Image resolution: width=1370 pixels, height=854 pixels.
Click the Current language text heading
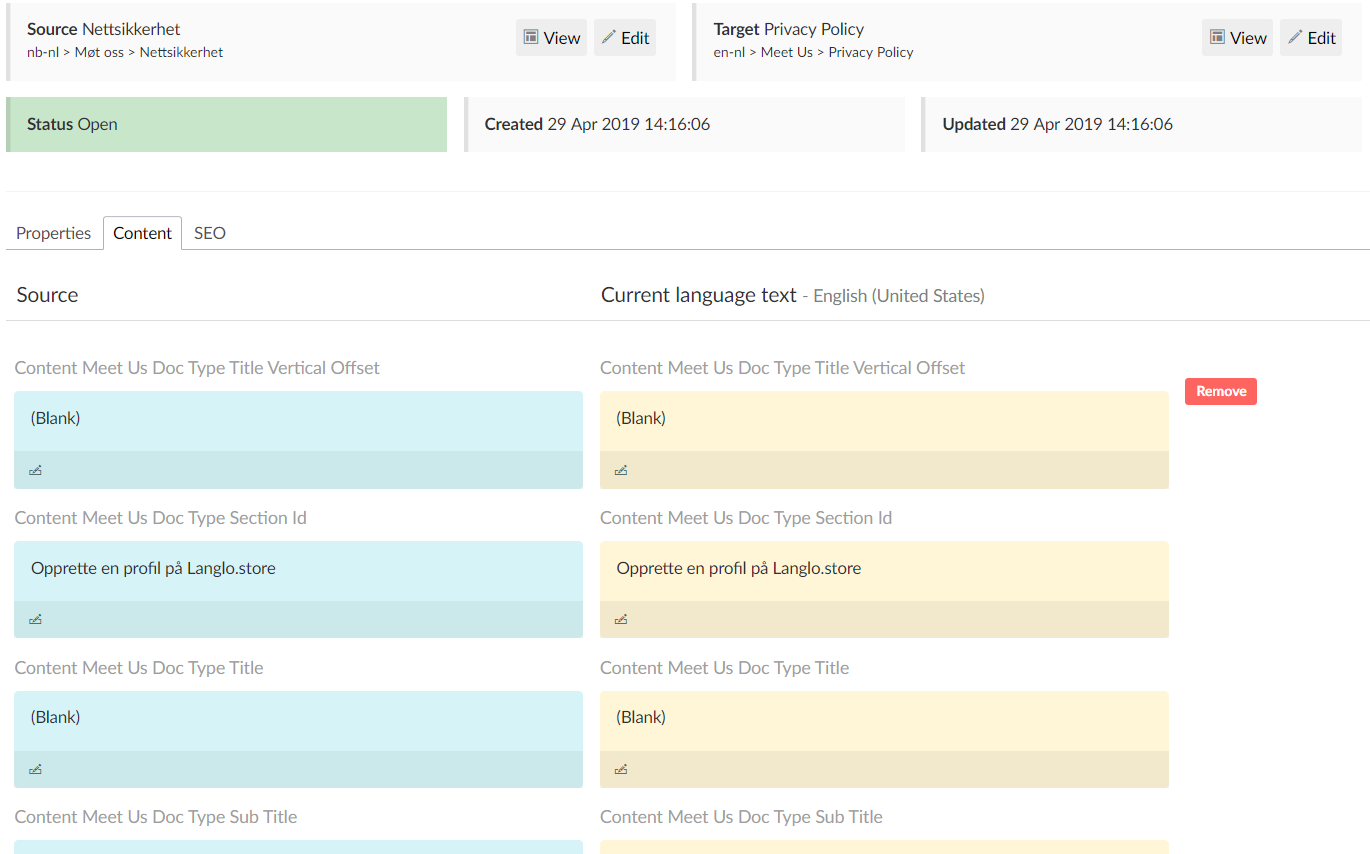pos(699,295)
